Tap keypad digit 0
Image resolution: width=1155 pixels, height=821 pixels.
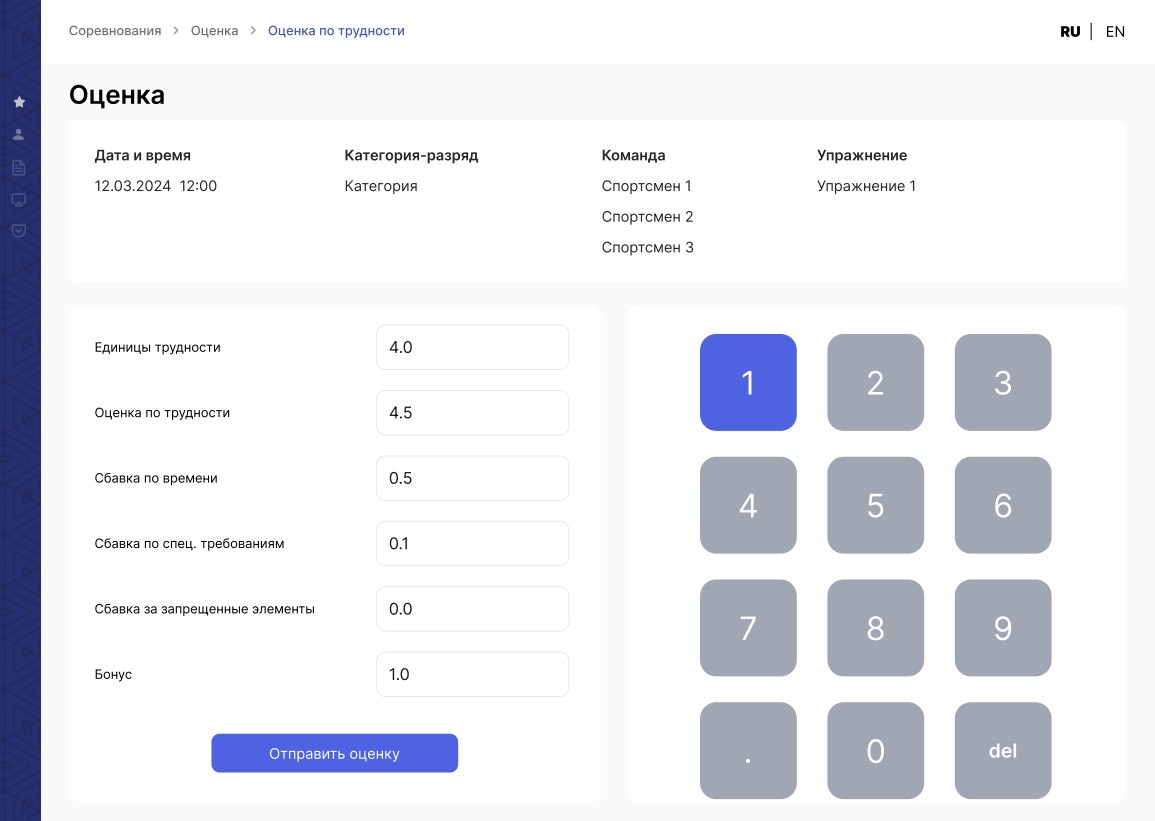[875, 751]
